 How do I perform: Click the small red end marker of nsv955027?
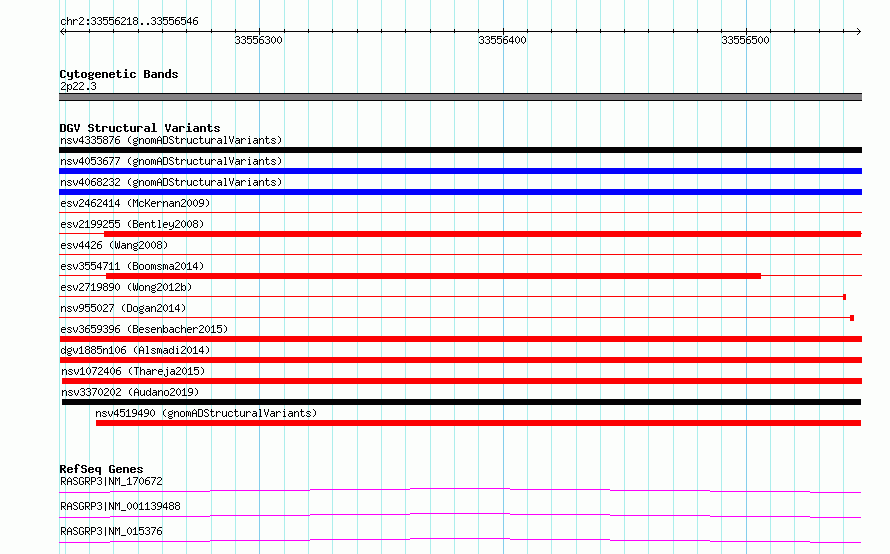pos(852,318)
